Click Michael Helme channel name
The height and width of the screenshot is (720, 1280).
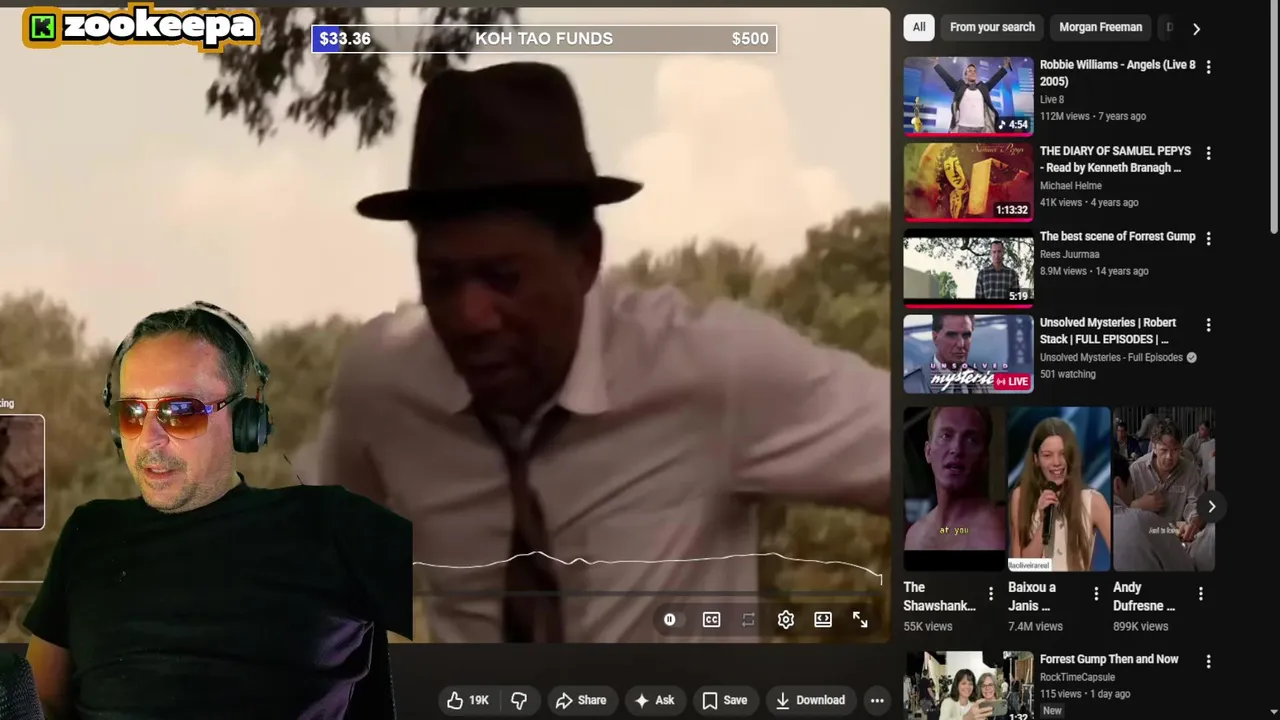tap(1071, 186)
